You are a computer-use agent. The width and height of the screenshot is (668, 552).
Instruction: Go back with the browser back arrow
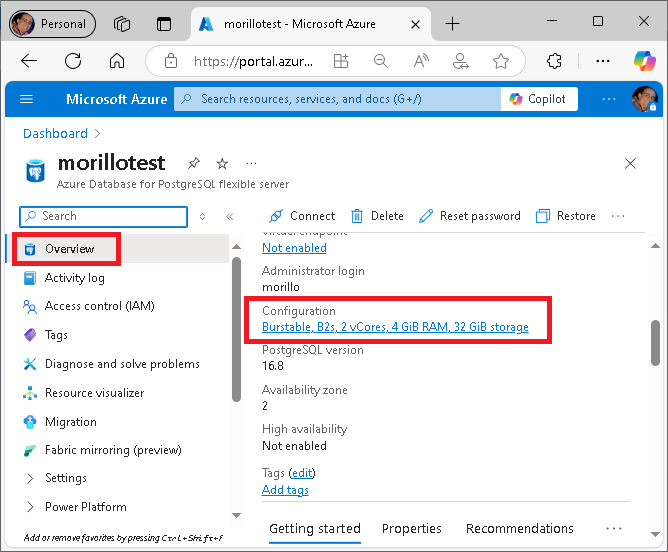pyautogui.click(x=29, y=61)
